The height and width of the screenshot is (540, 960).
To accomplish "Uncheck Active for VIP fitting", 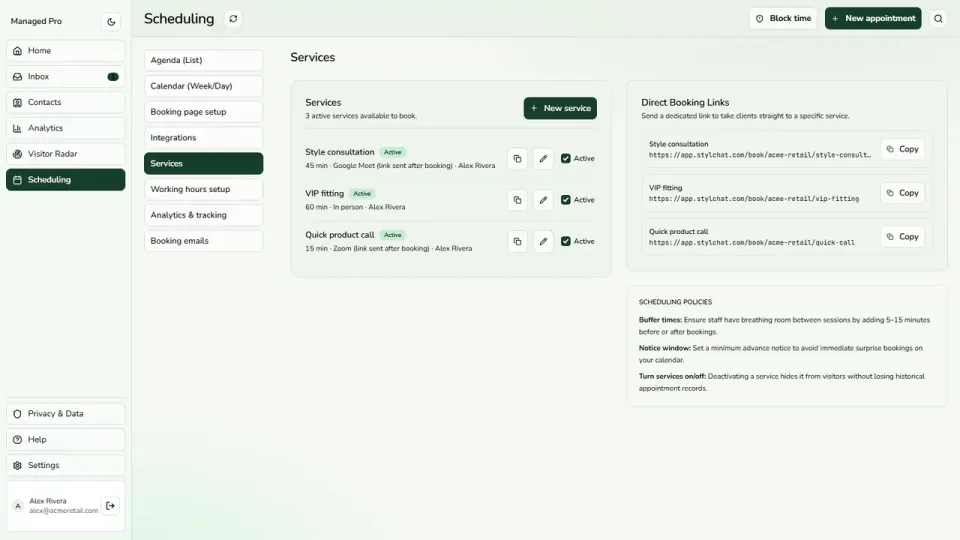I will pos(566,200).
